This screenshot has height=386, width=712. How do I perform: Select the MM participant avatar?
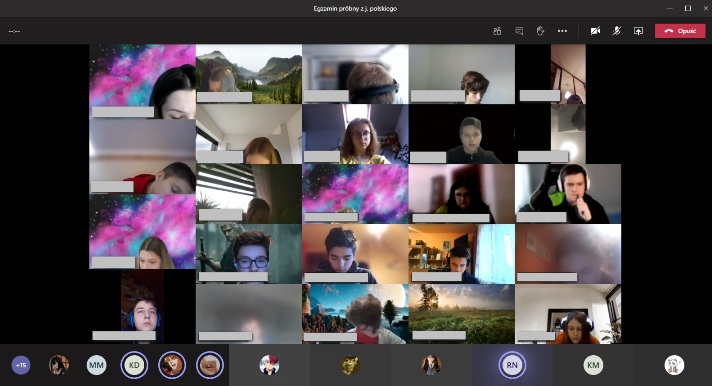pos(96,365)
